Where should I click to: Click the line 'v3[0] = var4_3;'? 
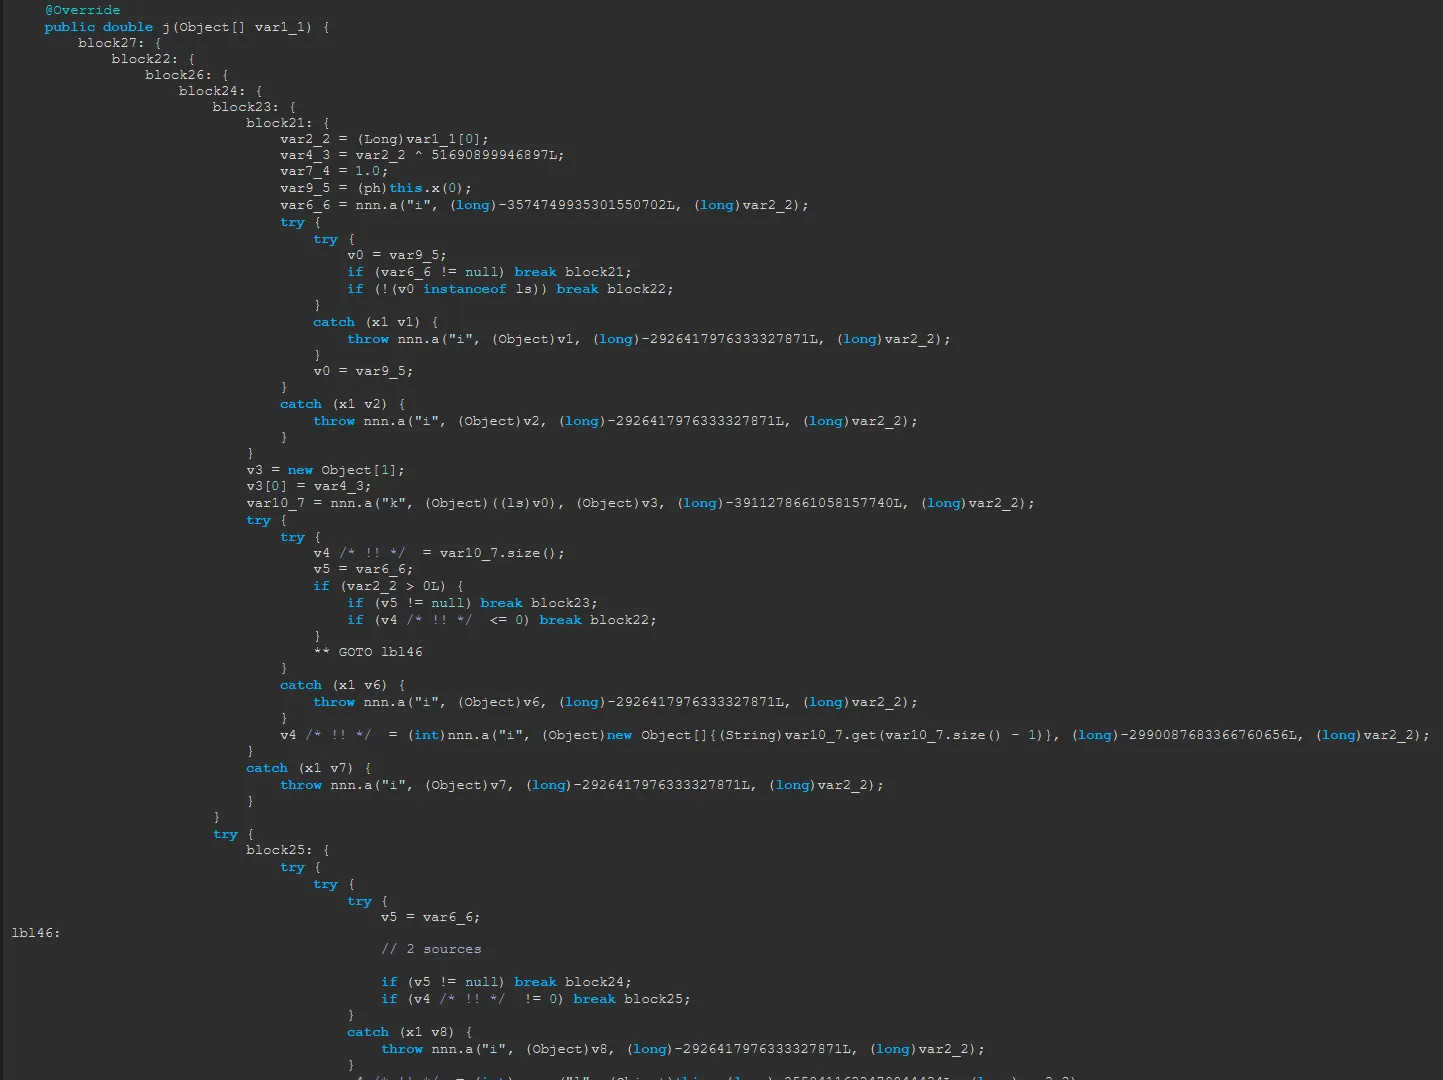(308, 486)
